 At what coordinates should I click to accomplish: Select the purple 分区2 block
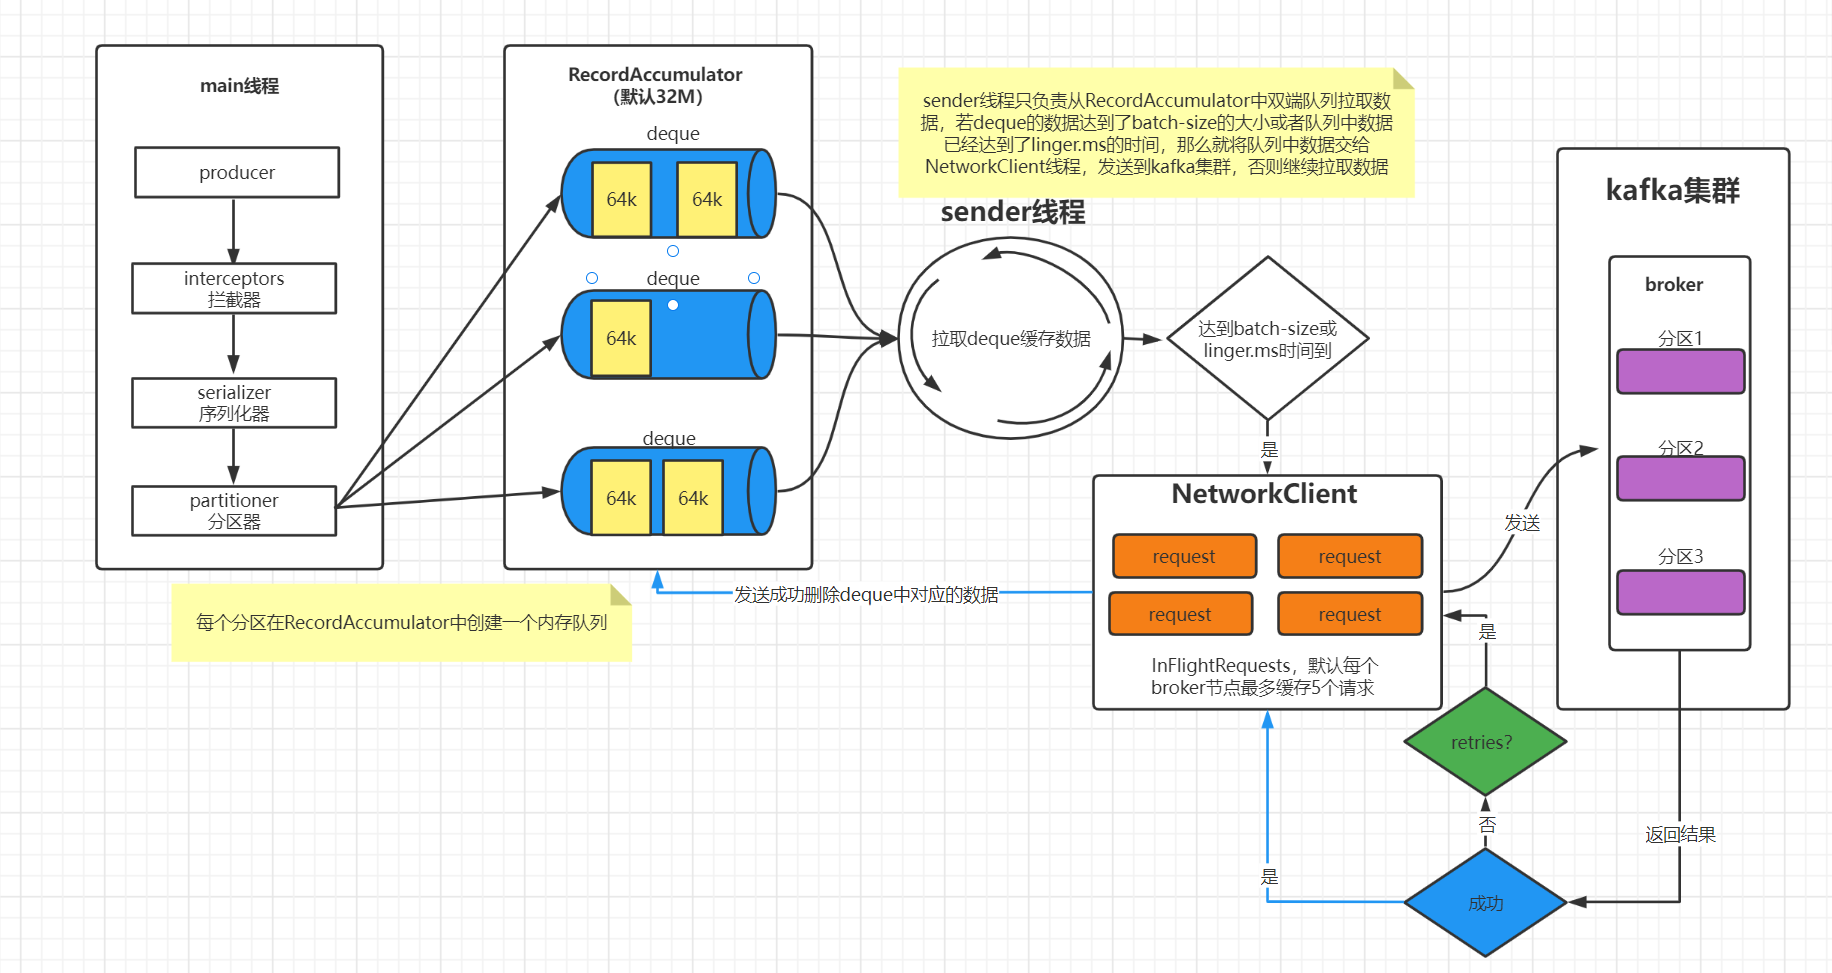(x=1681, y=478)
